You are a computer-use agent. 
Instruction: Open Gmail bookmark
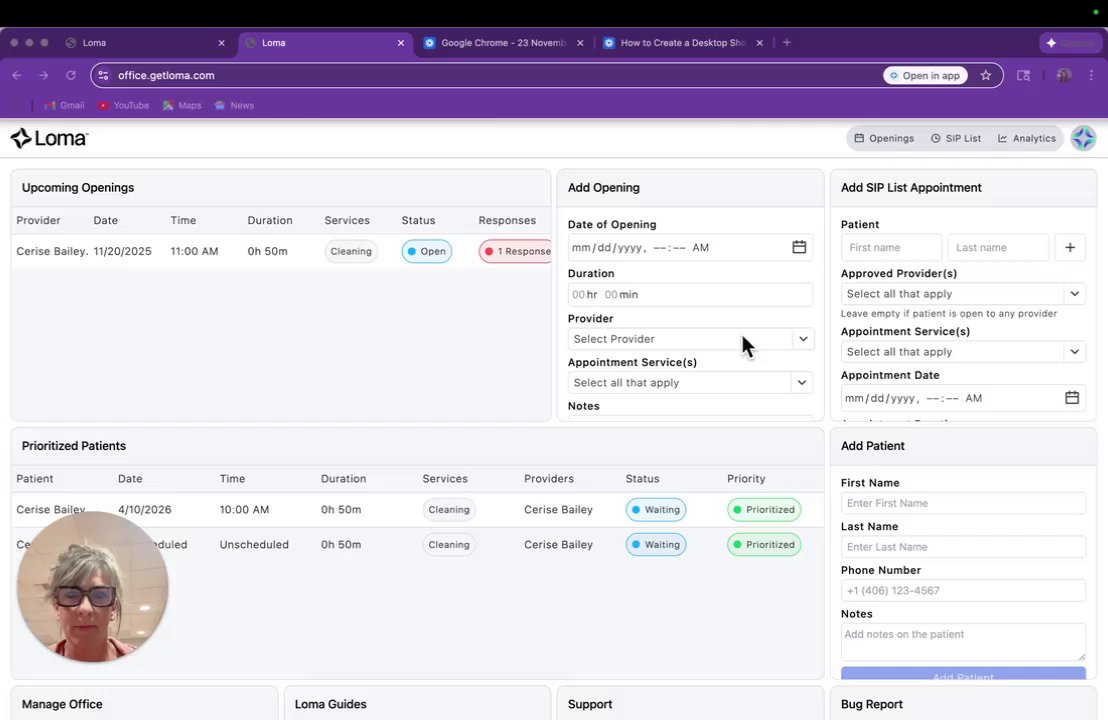click(64, 105)
